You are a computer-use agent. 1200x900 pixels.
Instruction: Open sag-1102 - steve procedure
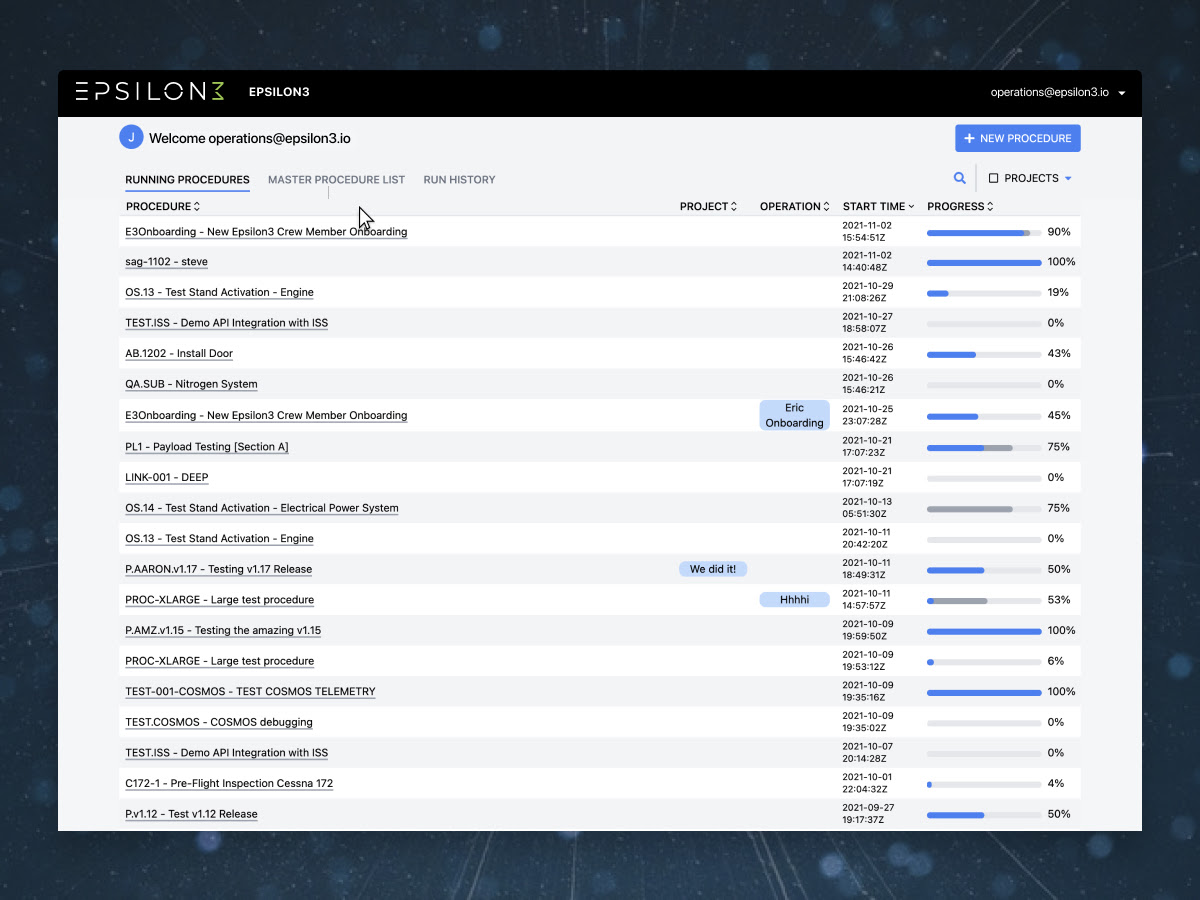click(x=166, y=262)
